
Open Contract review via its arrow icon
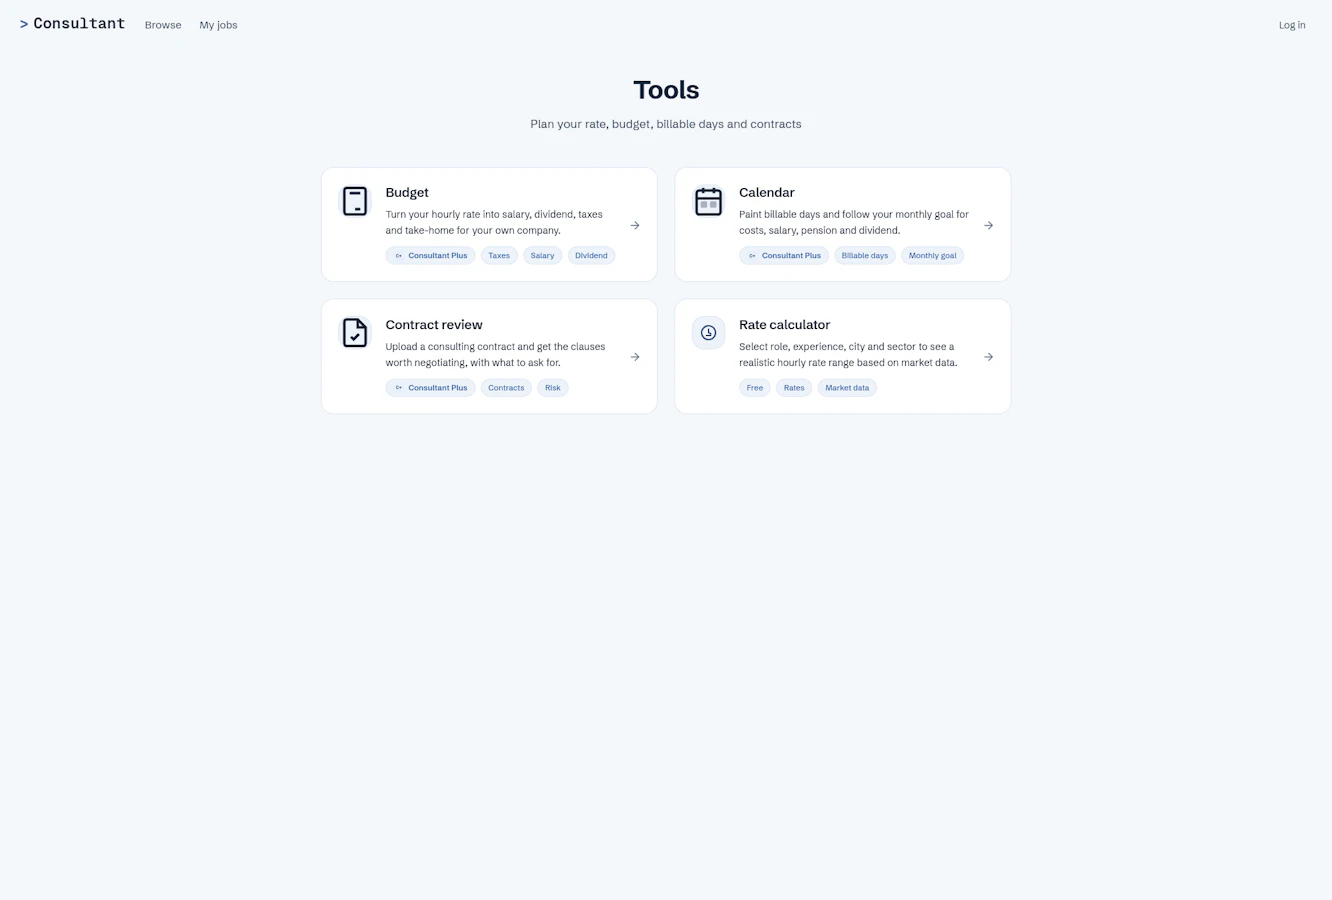635,357
